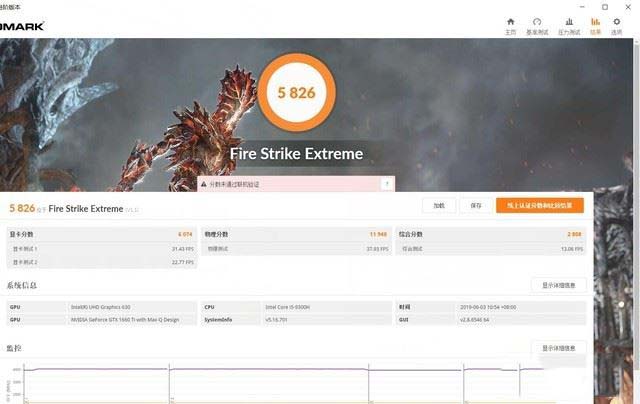Click the 系统信息 section heading

(22, 285)
